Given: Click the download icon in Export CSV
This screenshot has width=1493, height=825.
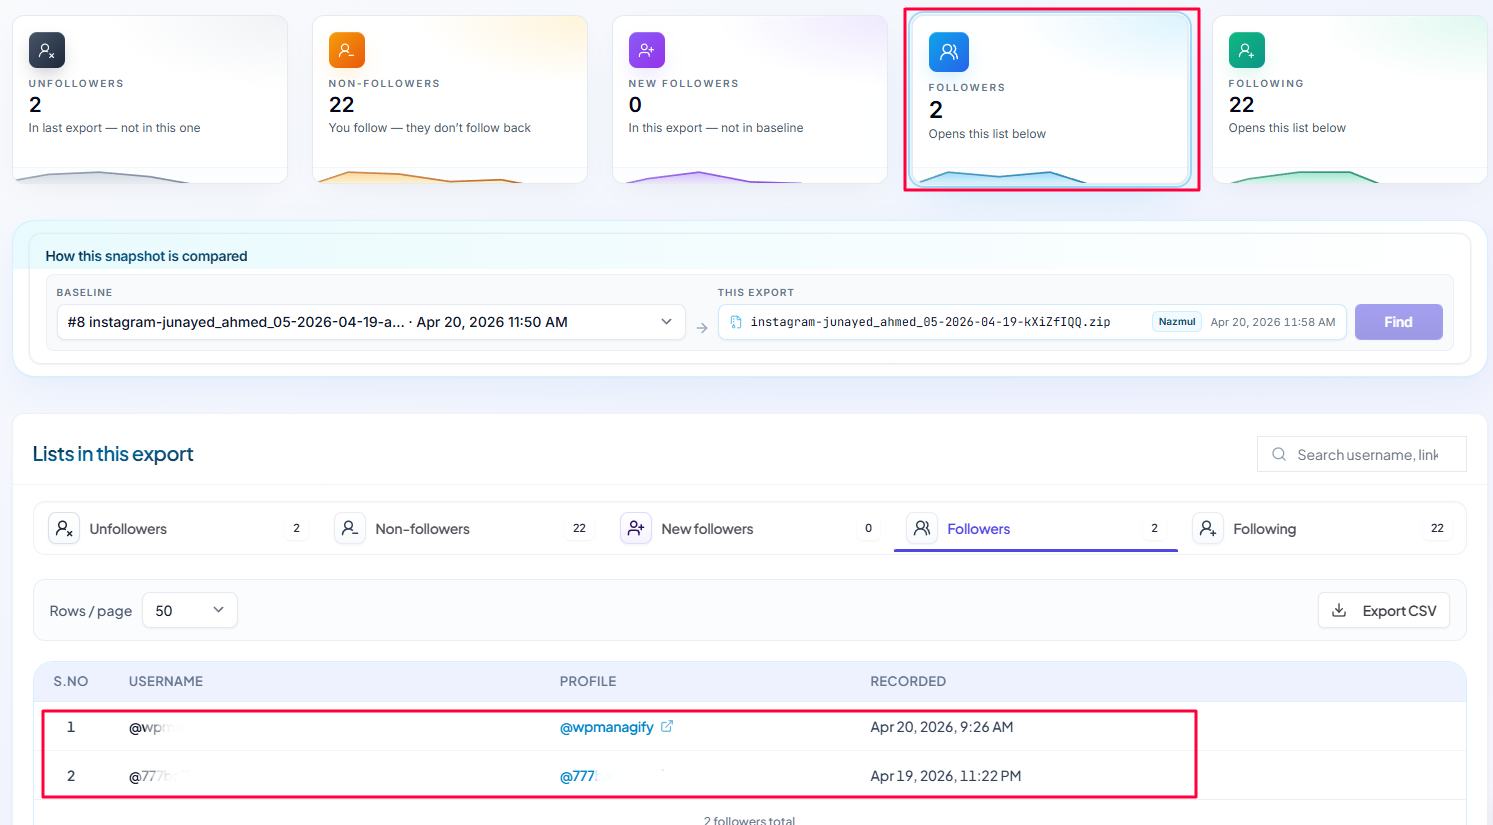Looking at the screenshot, I should (x=1339, y=610).
